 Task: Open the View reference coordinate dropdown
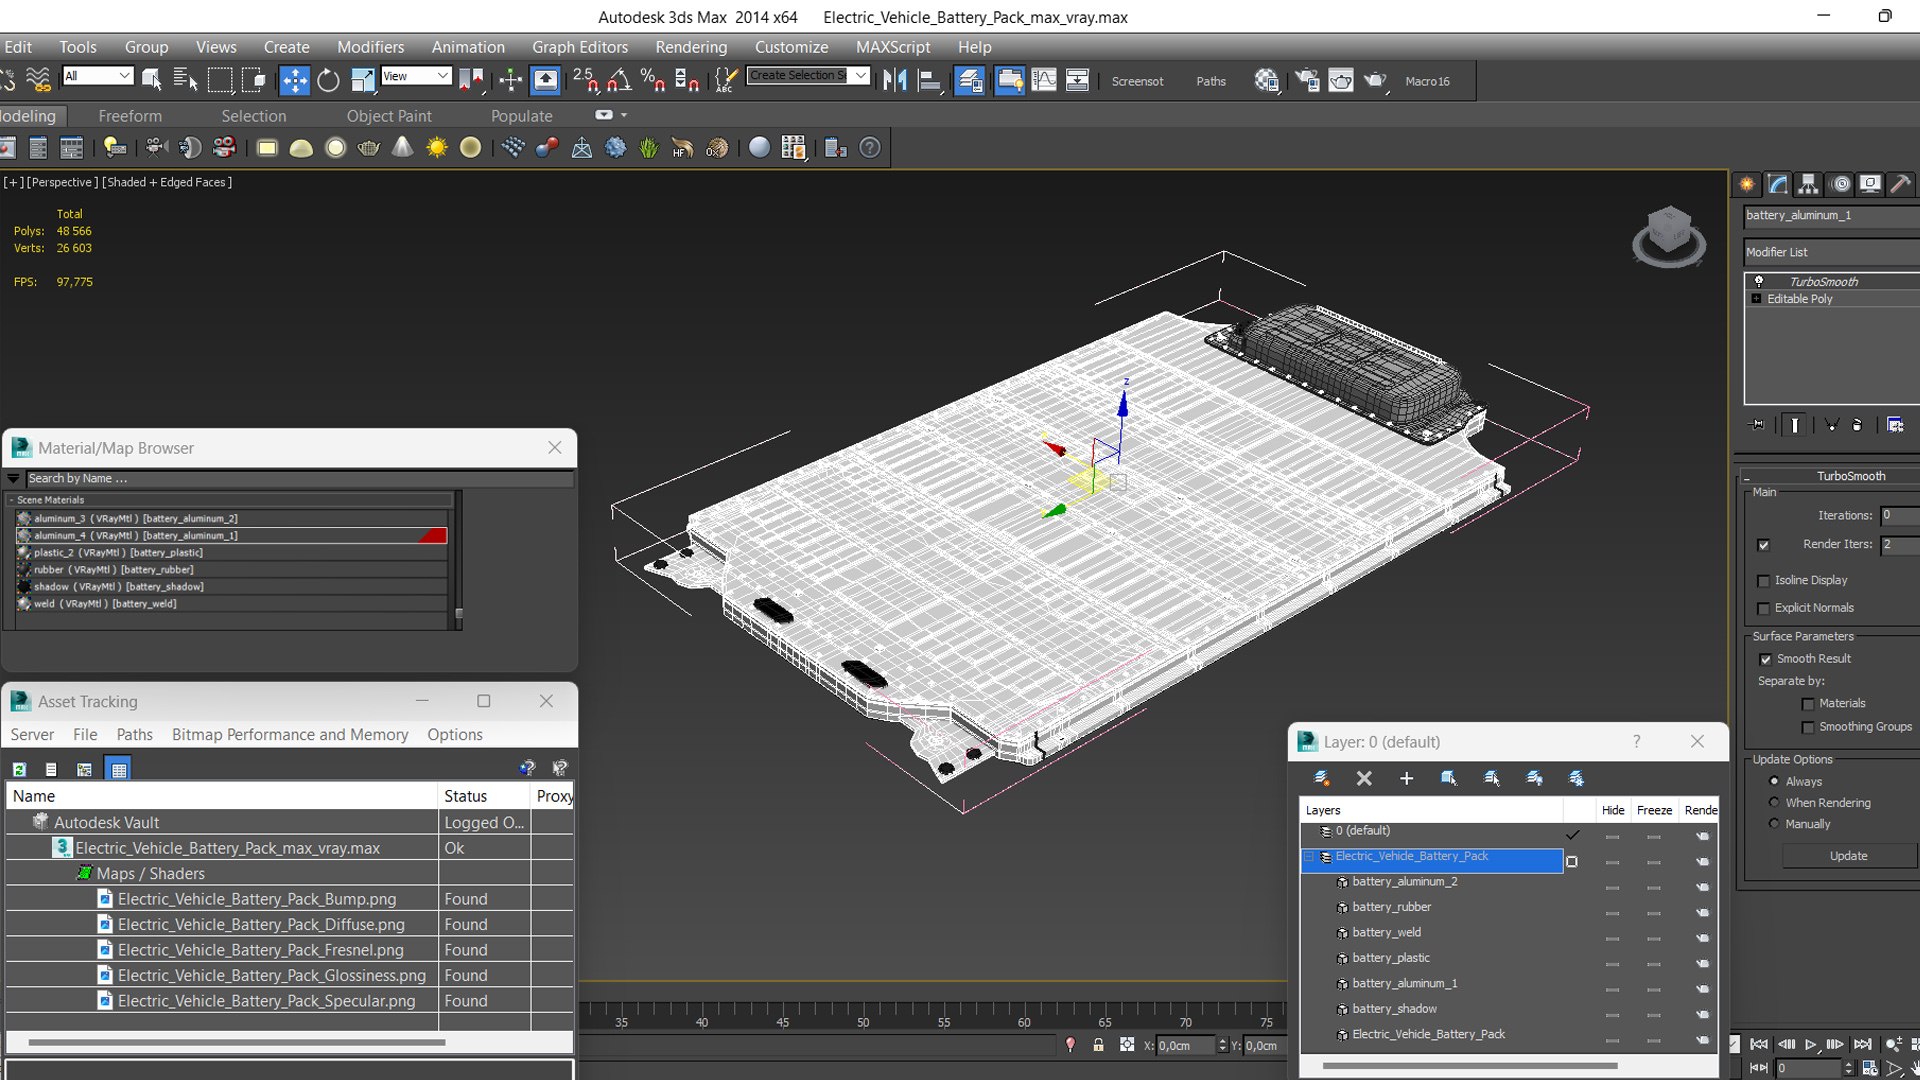416,76
